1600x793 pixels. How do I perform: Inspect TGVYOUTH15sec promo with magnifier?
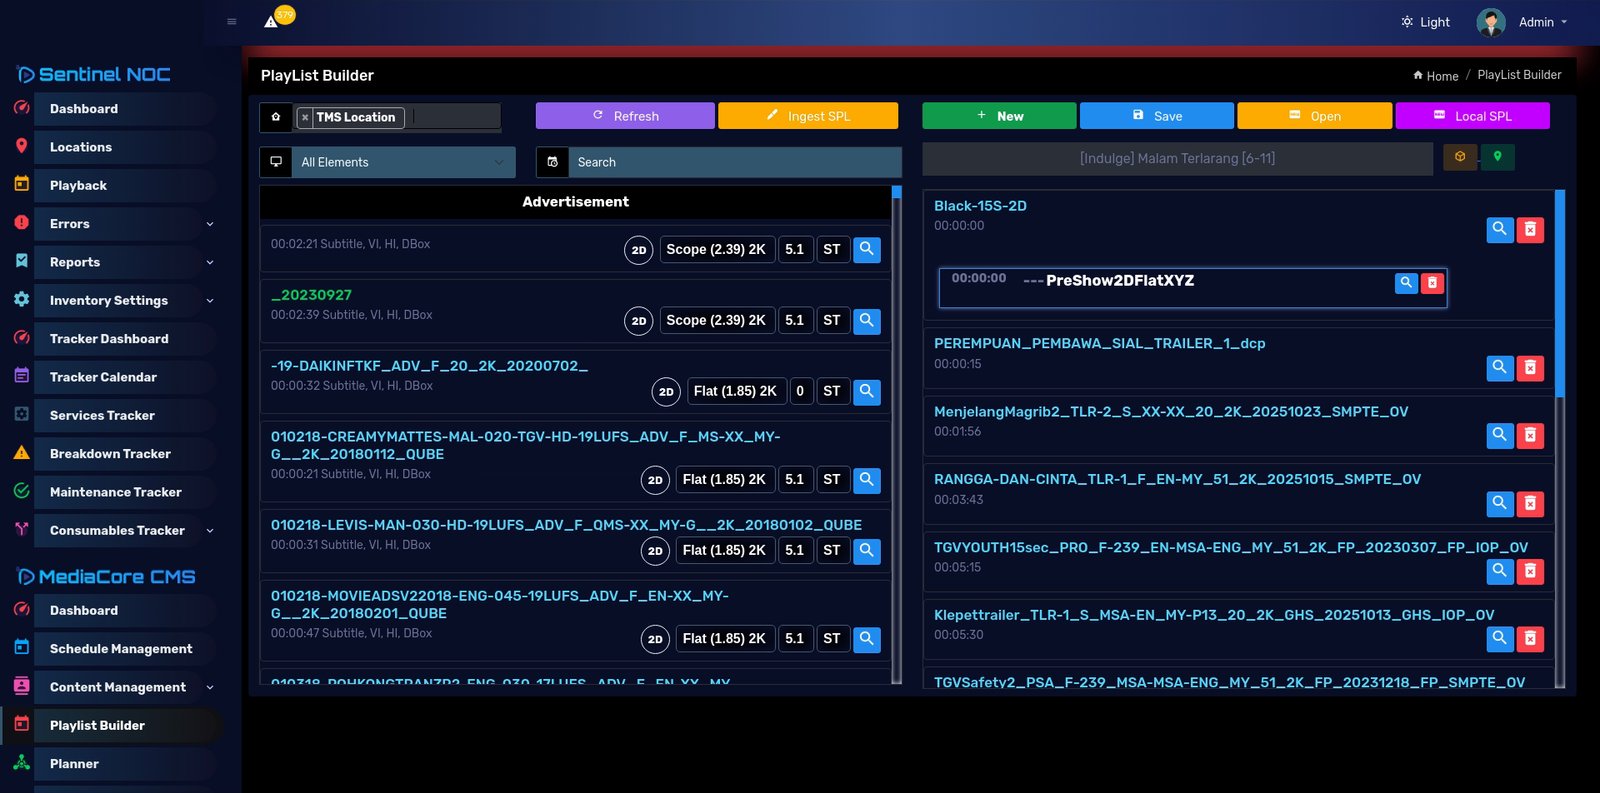coord(1499,571)
